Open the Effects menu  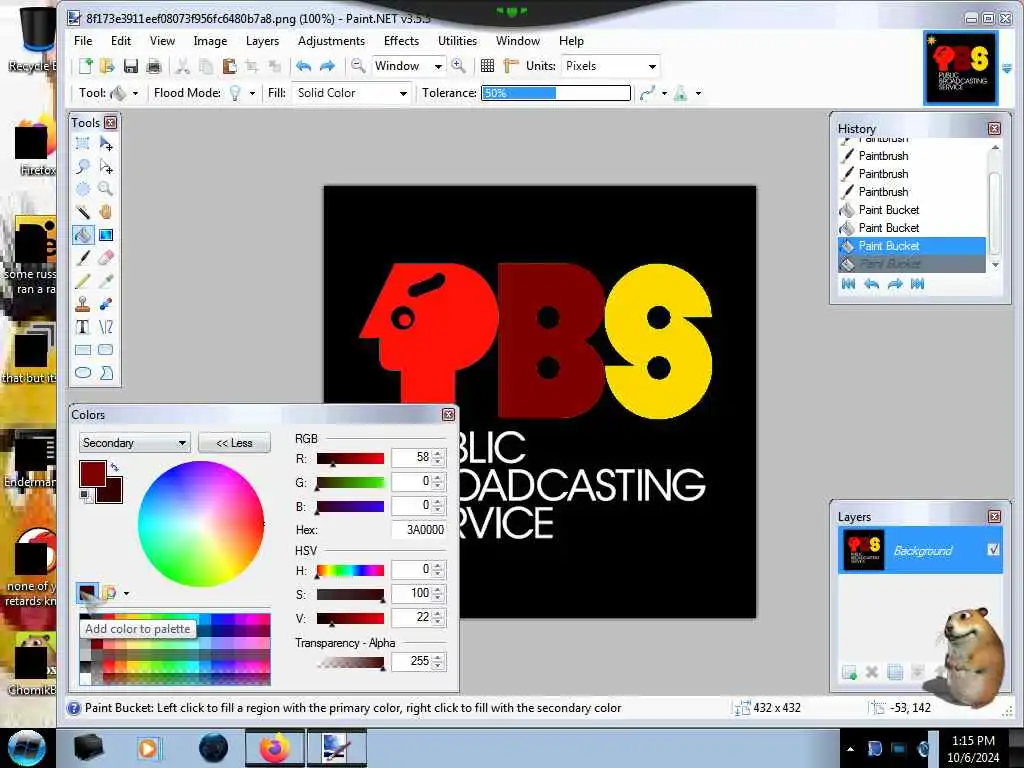(402, 40)
